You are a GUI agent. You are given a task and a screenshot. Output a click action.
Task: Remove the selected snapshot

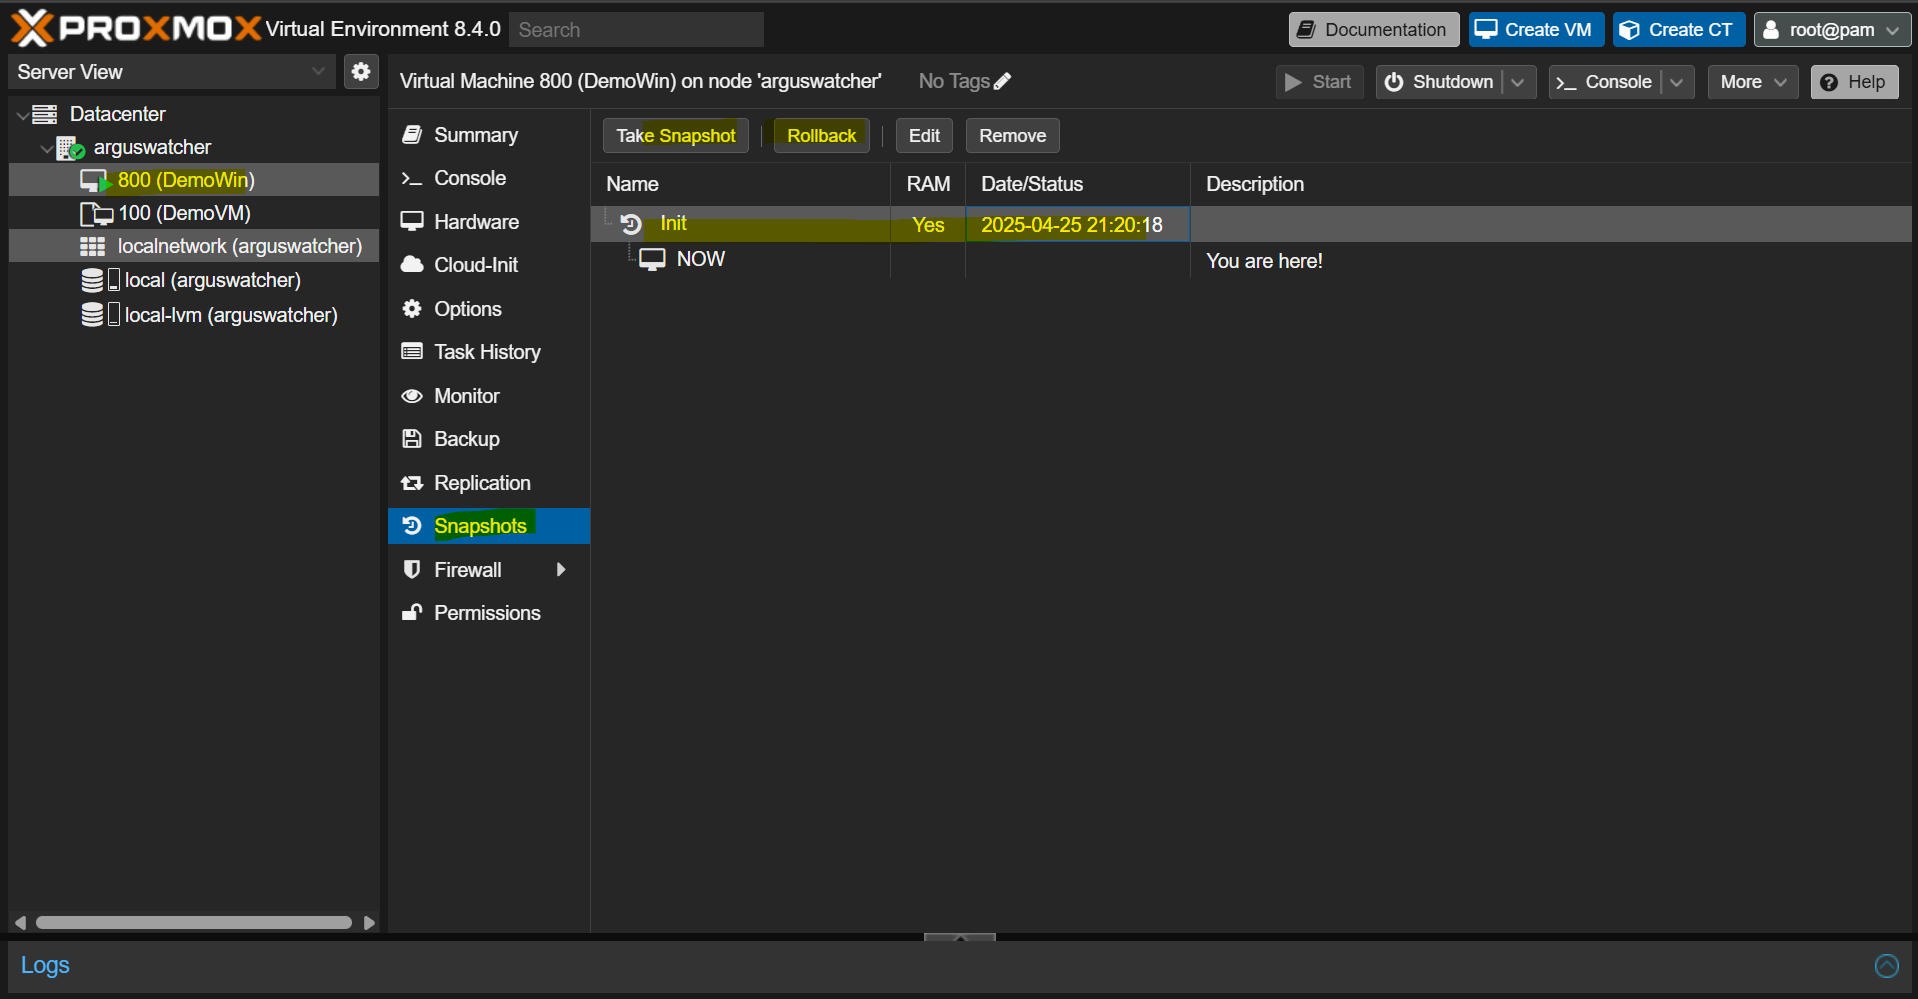click(x=1013, y=136)
